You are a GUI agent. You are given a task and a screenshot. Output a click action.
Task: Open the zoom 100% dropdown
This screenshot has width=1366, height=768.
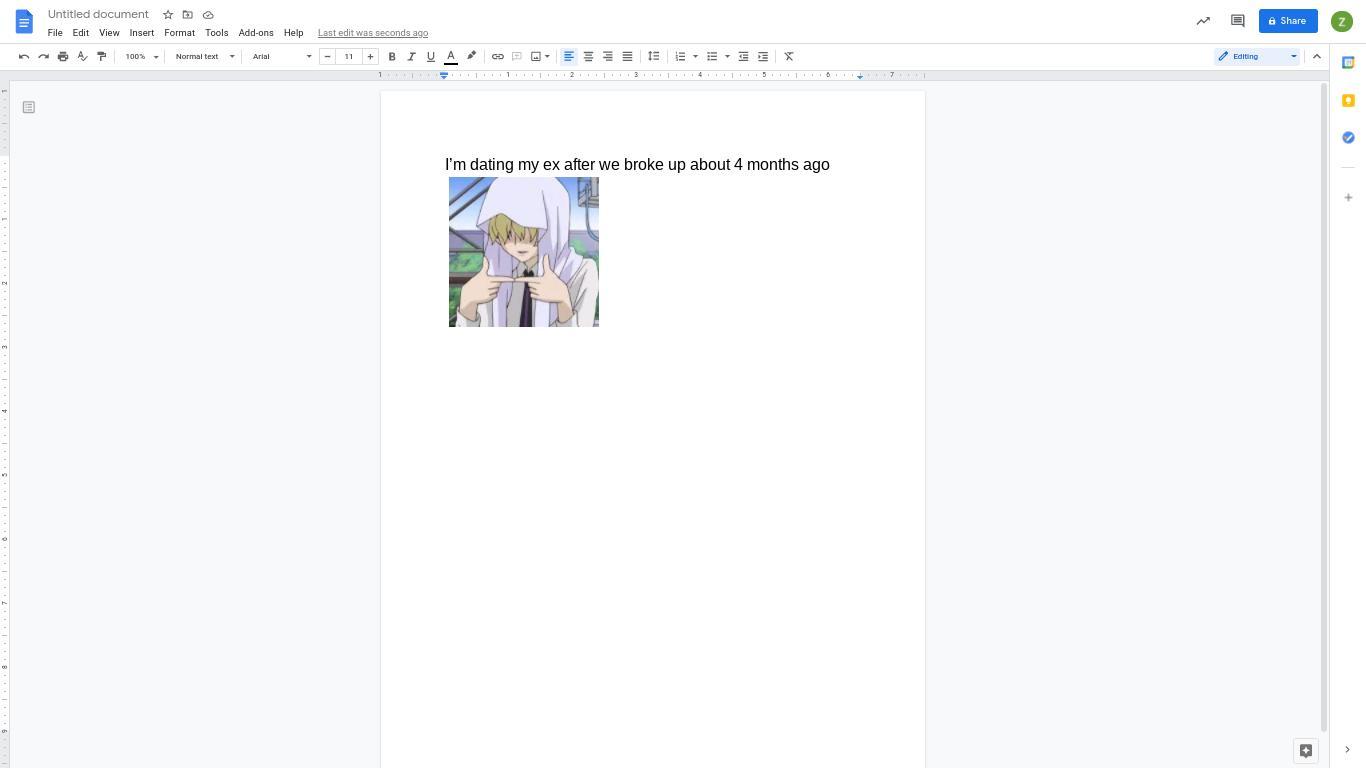142,57
